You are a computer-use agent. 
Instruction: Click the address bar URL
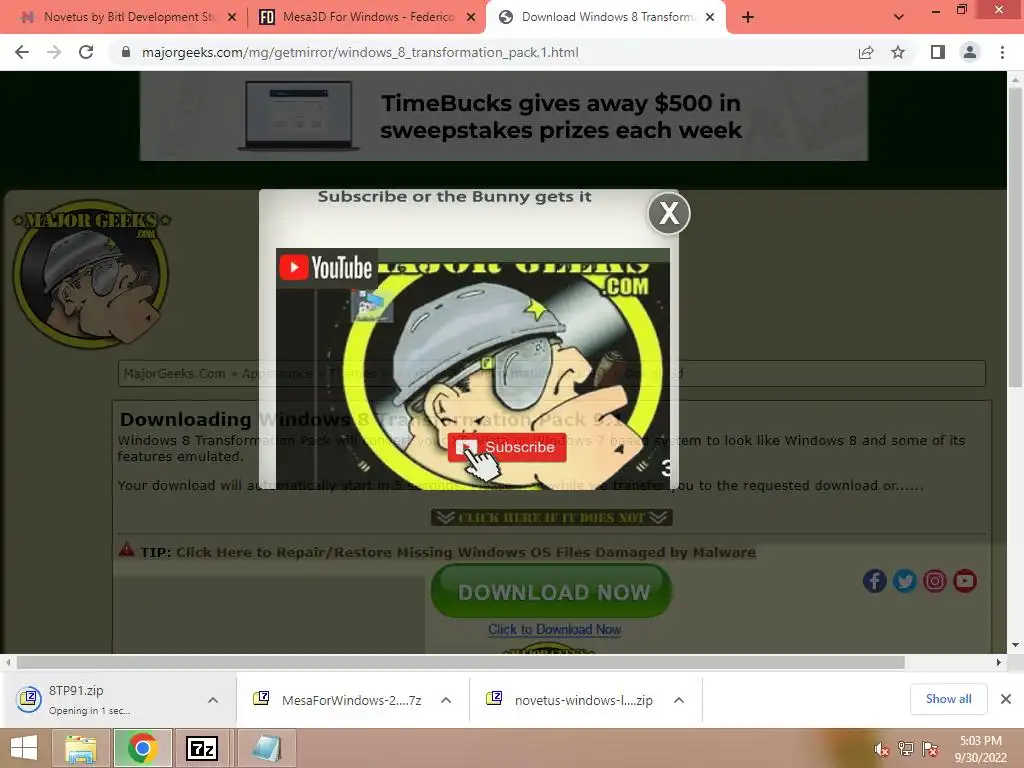[360, 52]
